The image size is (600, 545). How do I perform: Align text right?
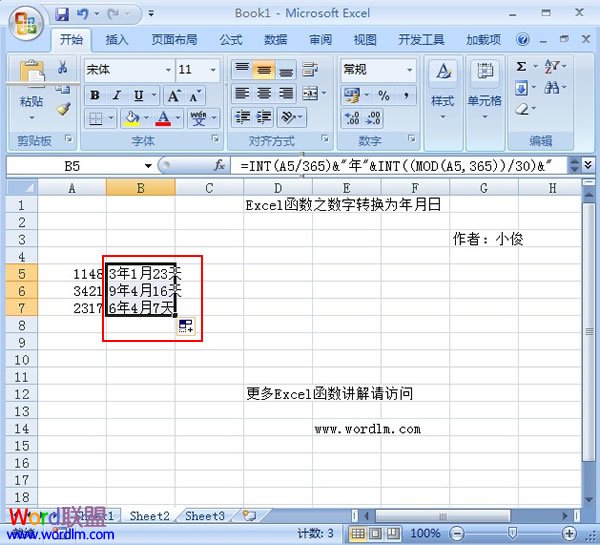tap(285, 93)
